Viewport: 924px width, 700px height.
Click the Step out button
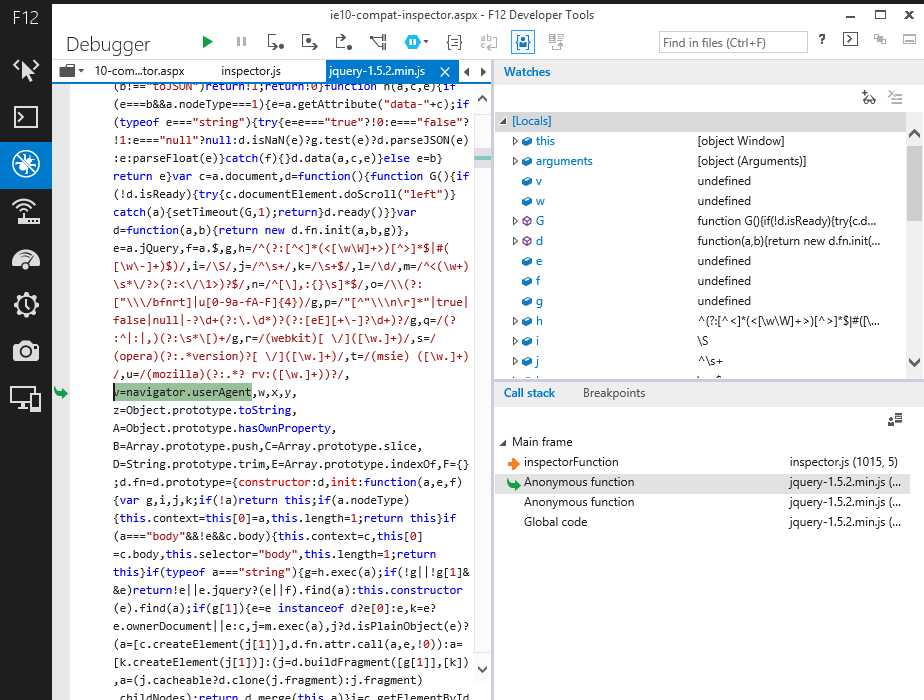click(344, 42)
